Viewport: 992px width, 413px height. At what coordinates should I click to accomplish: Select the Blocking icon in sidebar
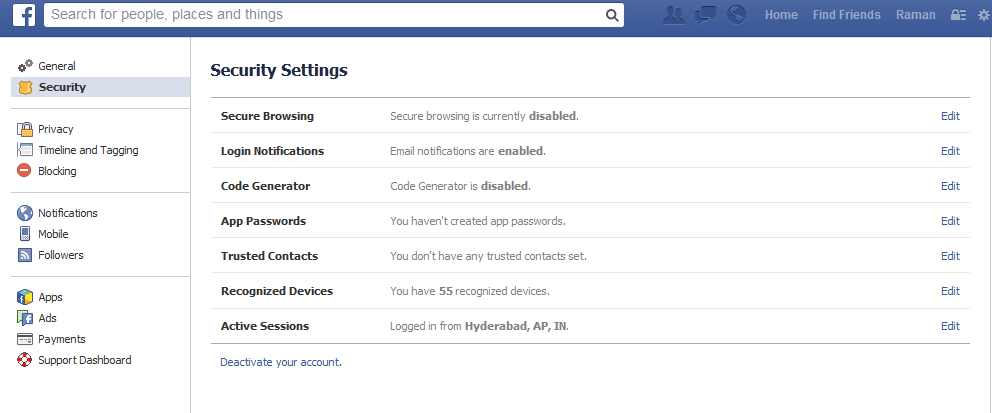coord(24,171)
